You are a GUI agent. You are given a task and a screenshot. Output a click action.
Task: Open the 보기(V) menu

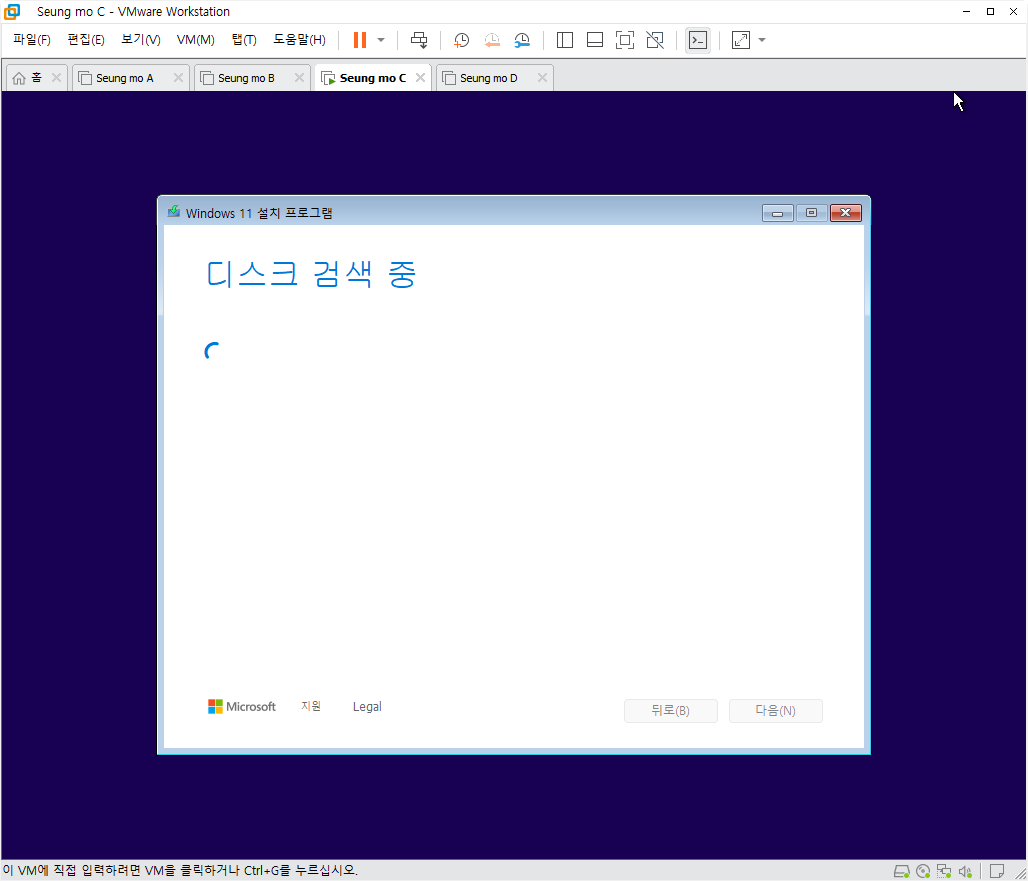pos(141,40)
